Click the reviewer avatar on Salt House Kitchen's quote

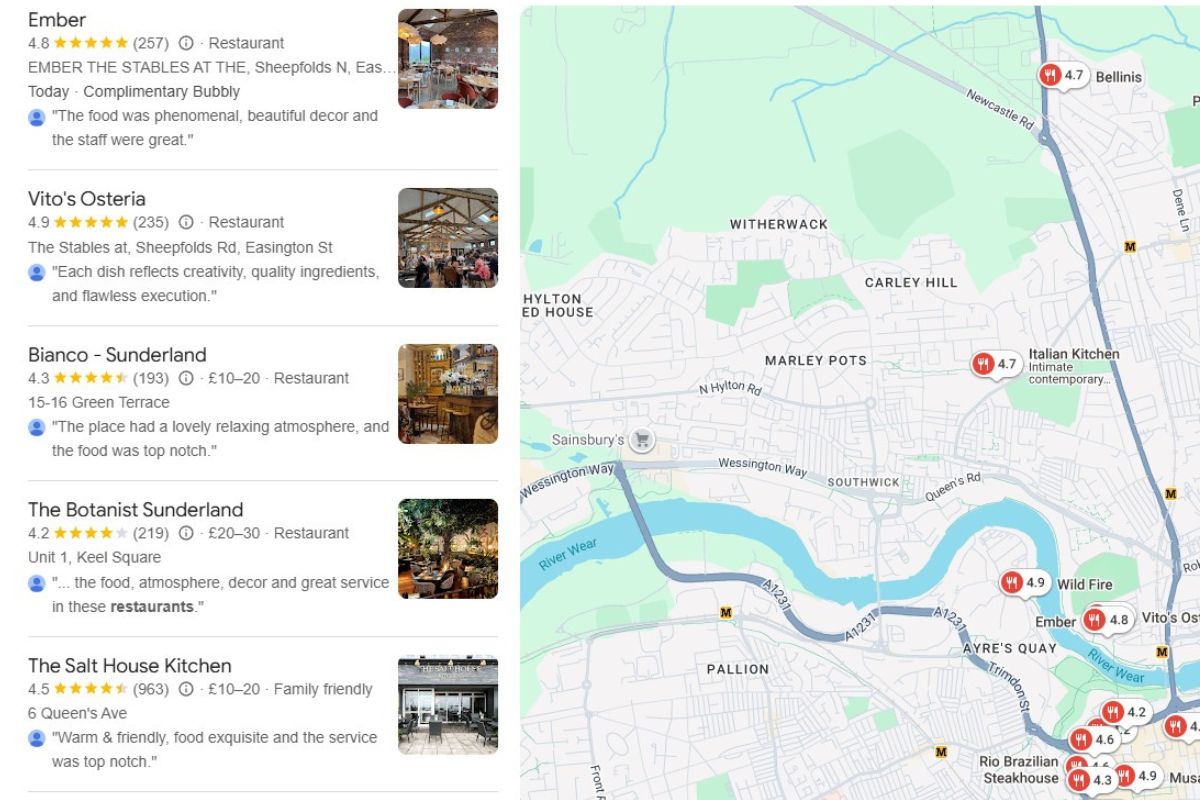(x=37, y=738)
